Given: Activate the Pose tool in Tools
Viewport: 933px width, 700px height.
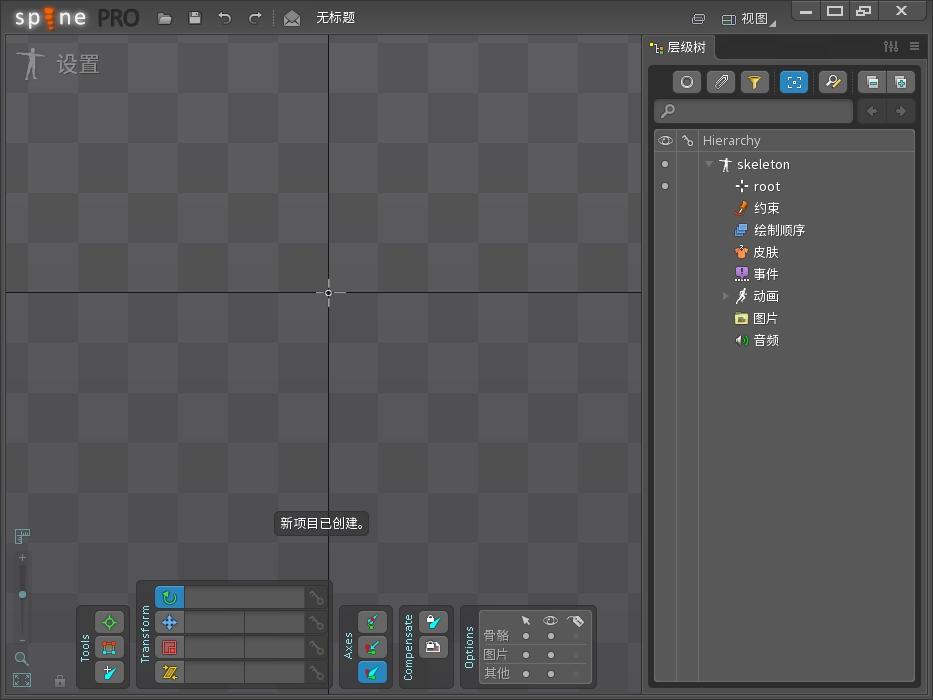Looking at the screenshot, I should [109, 622].
